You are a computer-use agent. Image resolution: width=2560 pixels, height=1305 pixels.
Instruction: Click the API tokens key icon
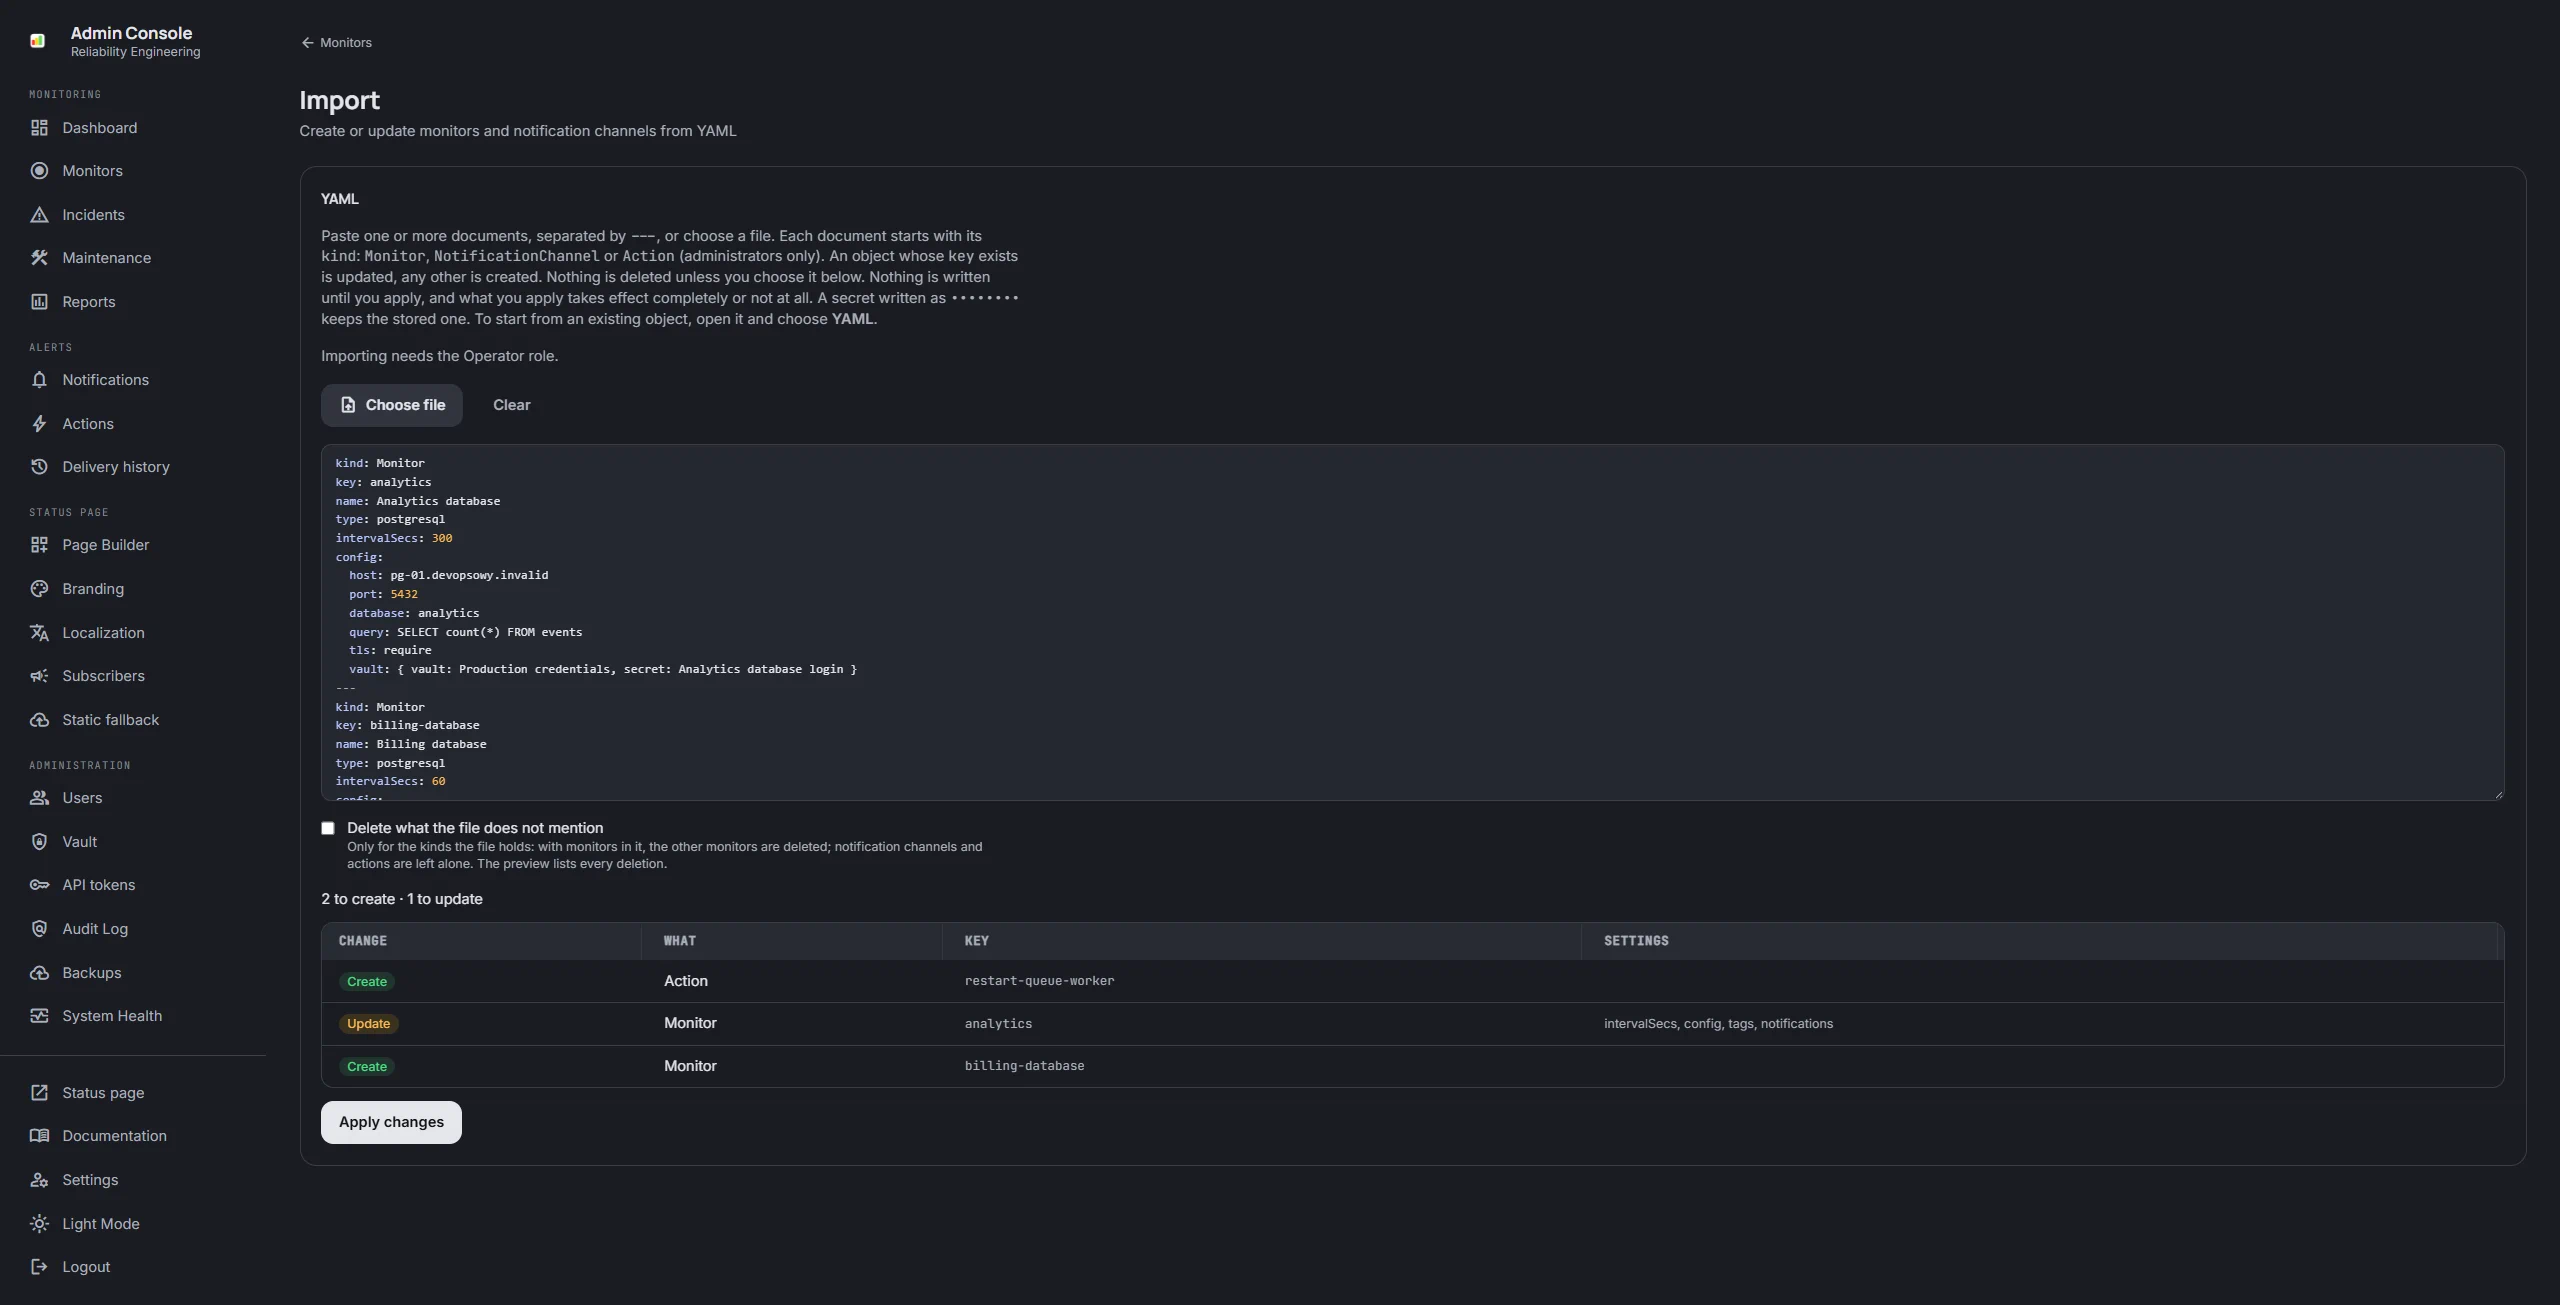[x=39, y=885]
